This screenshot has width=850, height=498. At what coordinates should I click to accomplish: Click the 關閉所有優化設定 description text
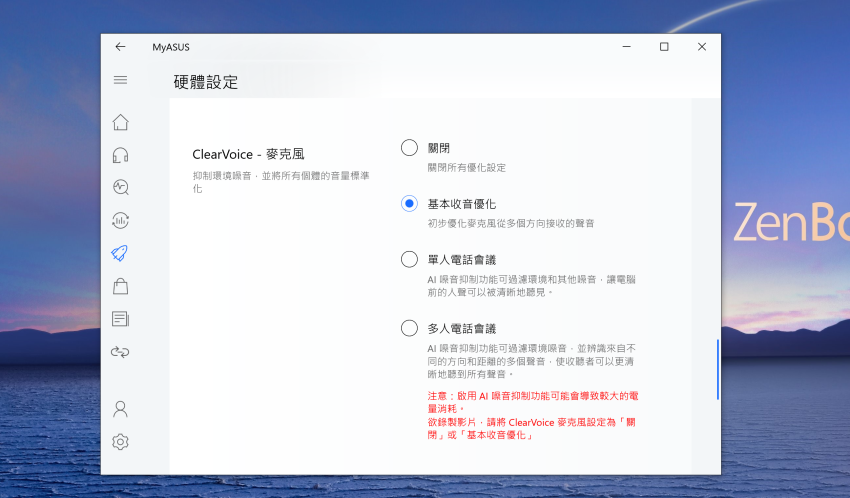[x=467, y=168]
